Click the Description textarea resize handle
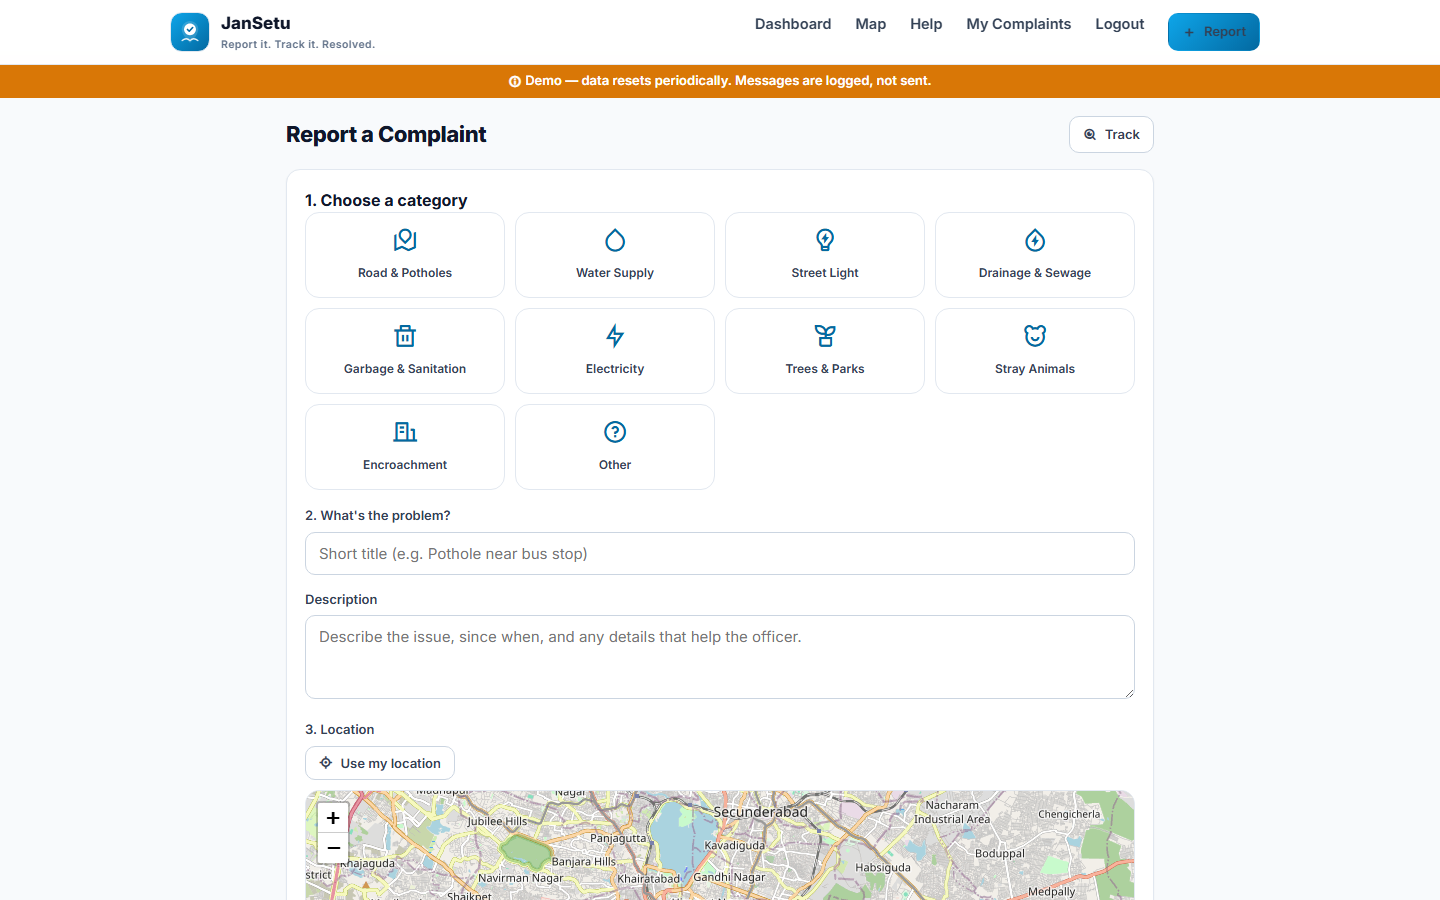Viewport: 1440px width, 900px height. click(1129, 693)
